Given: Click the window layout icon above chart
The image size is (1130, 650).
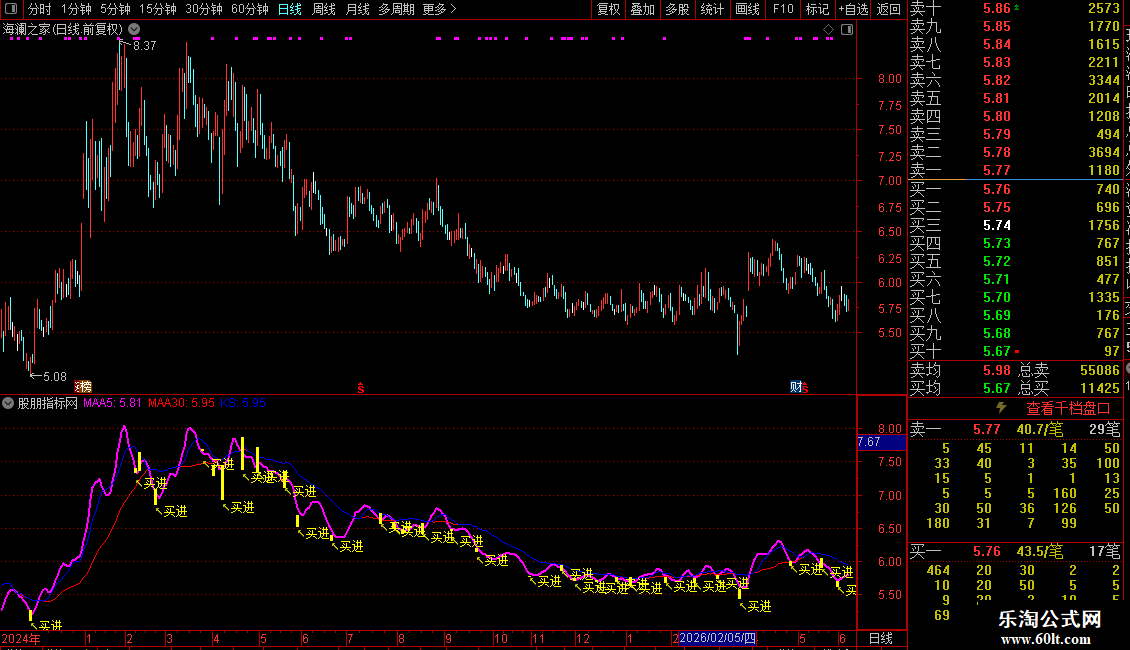Looking at the screenshot, I should 847,29.
